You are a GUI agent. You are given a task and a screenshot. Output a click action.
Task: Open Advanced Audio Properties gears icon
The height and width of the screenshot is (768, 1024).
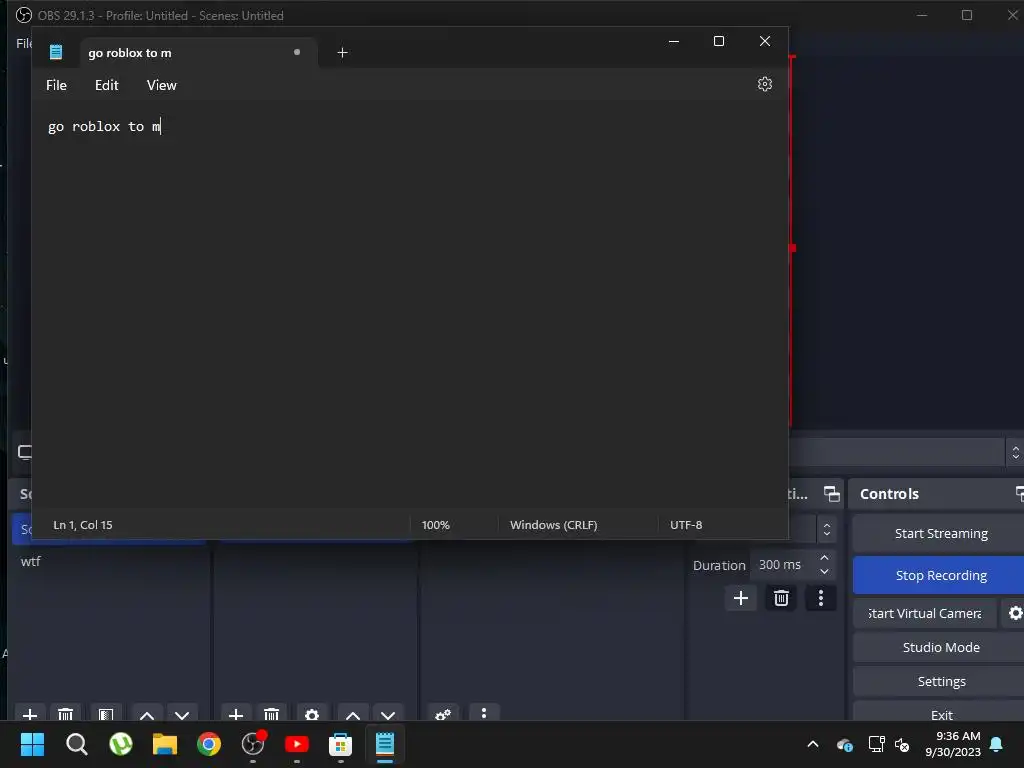443,714
